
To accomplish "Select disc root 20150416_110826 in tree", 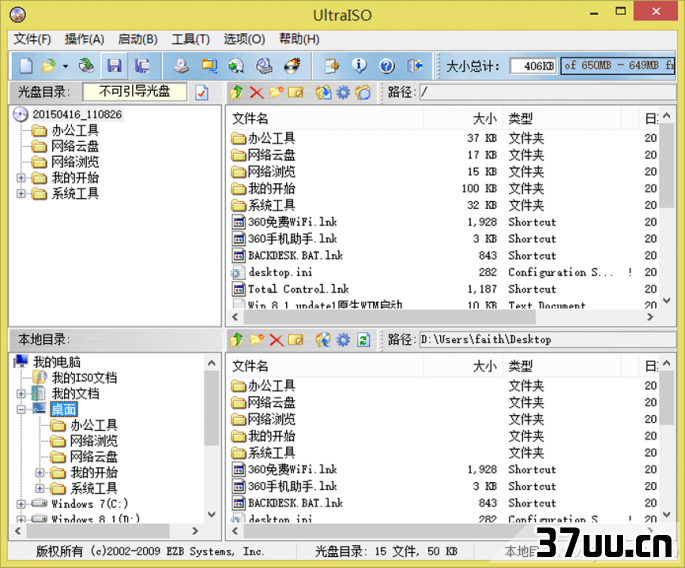I will tap(77, 114).
